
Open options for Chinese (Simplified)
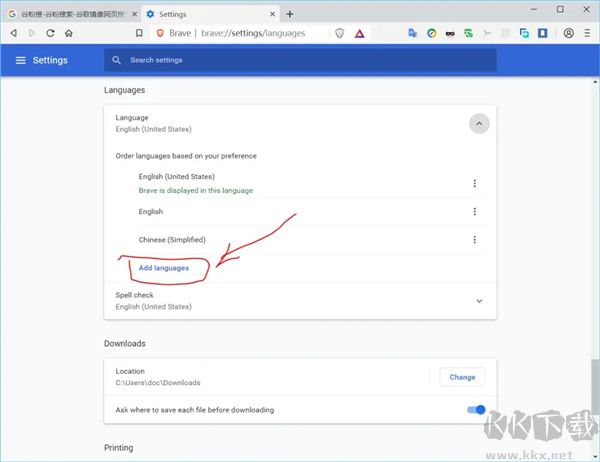click(x=474, y=240)
